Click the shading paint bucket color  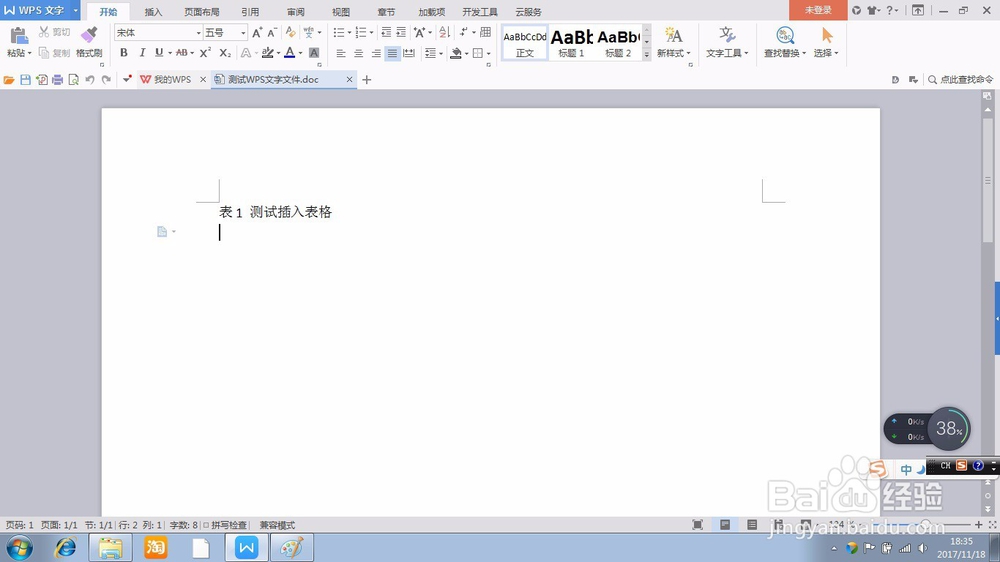pos(456,54)
